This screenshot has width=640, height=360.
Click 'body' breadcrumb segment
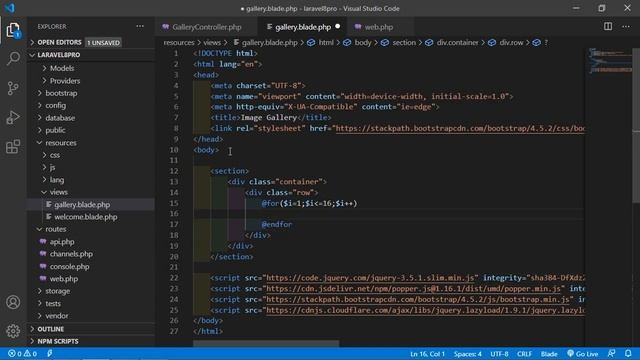click(362, 42)
